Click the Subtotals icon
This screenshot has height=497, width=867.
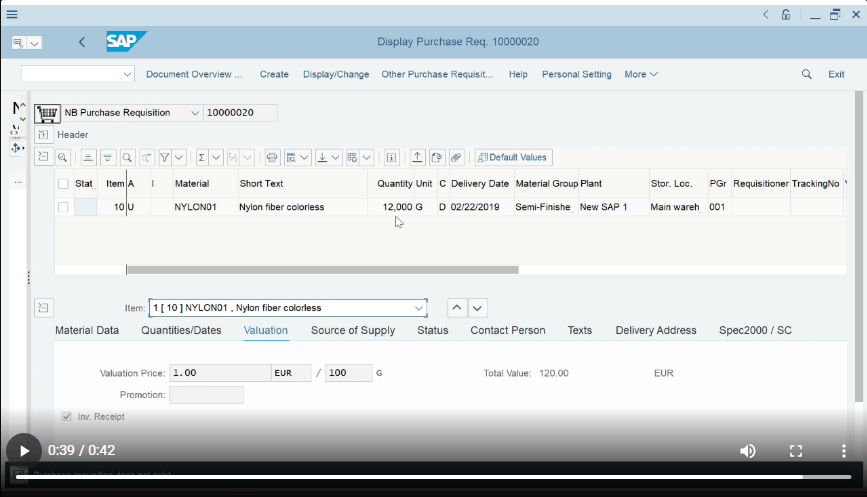tap(233, 158)
